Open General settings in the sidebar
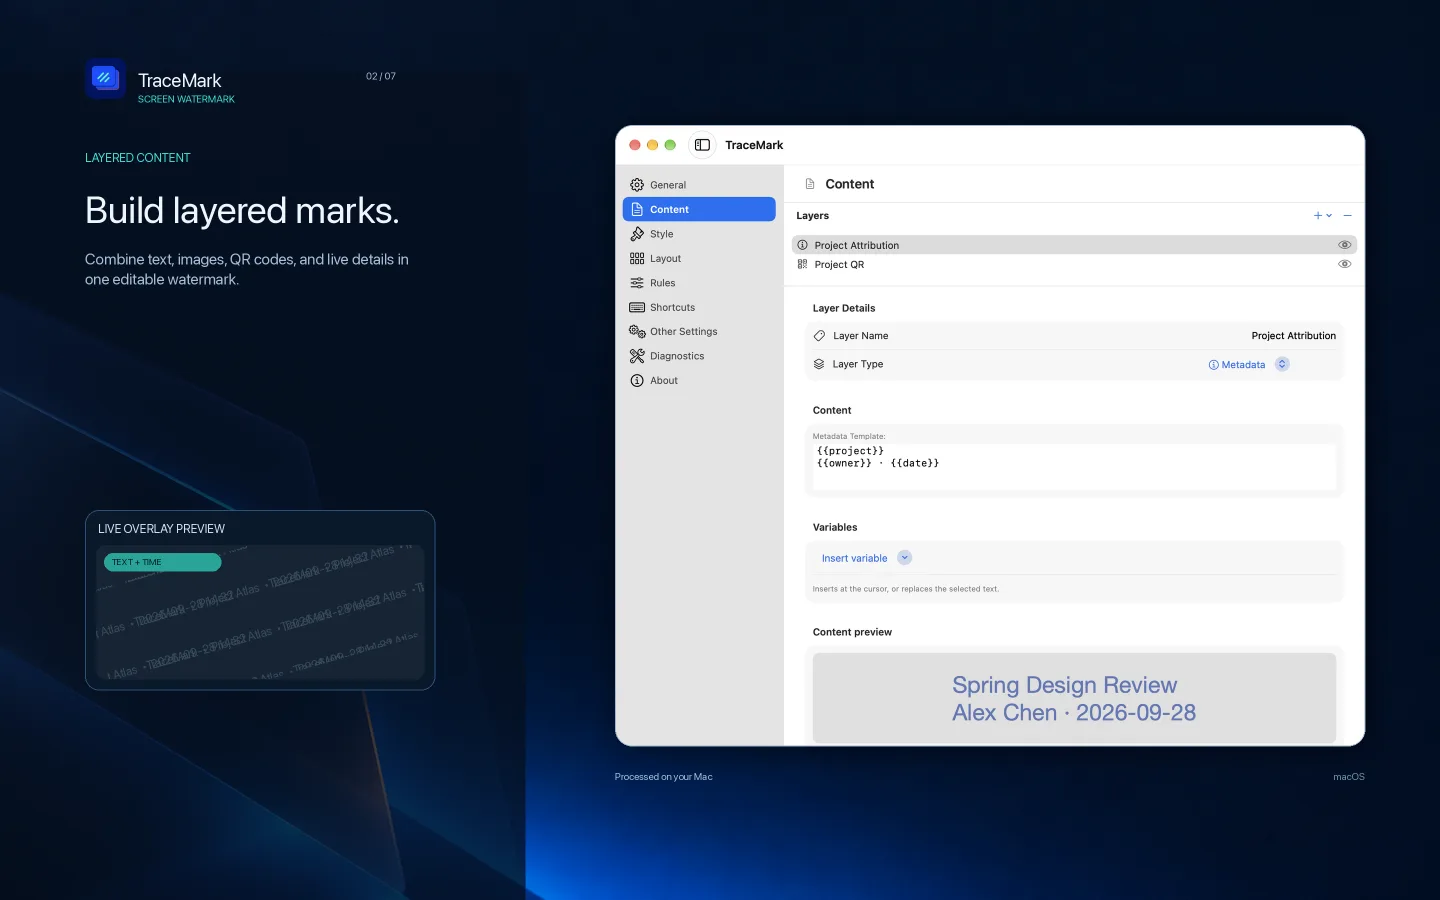This screenshot has width=1440, height=900. click(699, 185)
